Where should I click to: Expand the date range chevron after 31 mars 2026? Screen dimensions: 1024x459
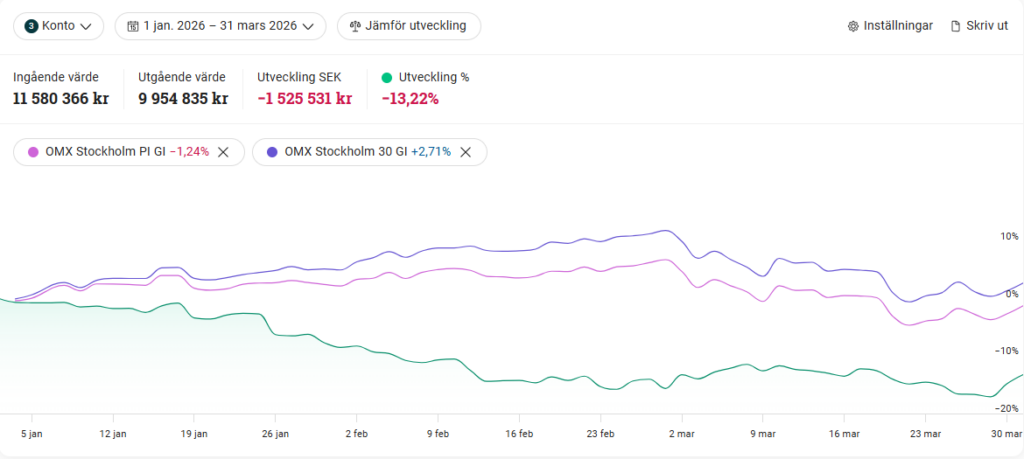pos(308,26)
